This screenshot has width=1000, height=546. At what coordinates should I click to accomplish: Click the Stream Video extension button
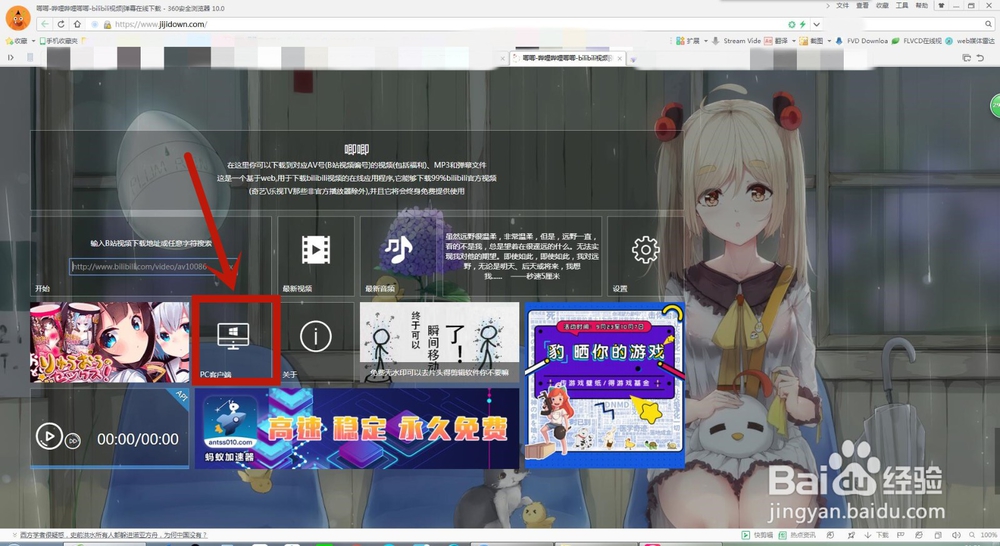coord(737,41)
